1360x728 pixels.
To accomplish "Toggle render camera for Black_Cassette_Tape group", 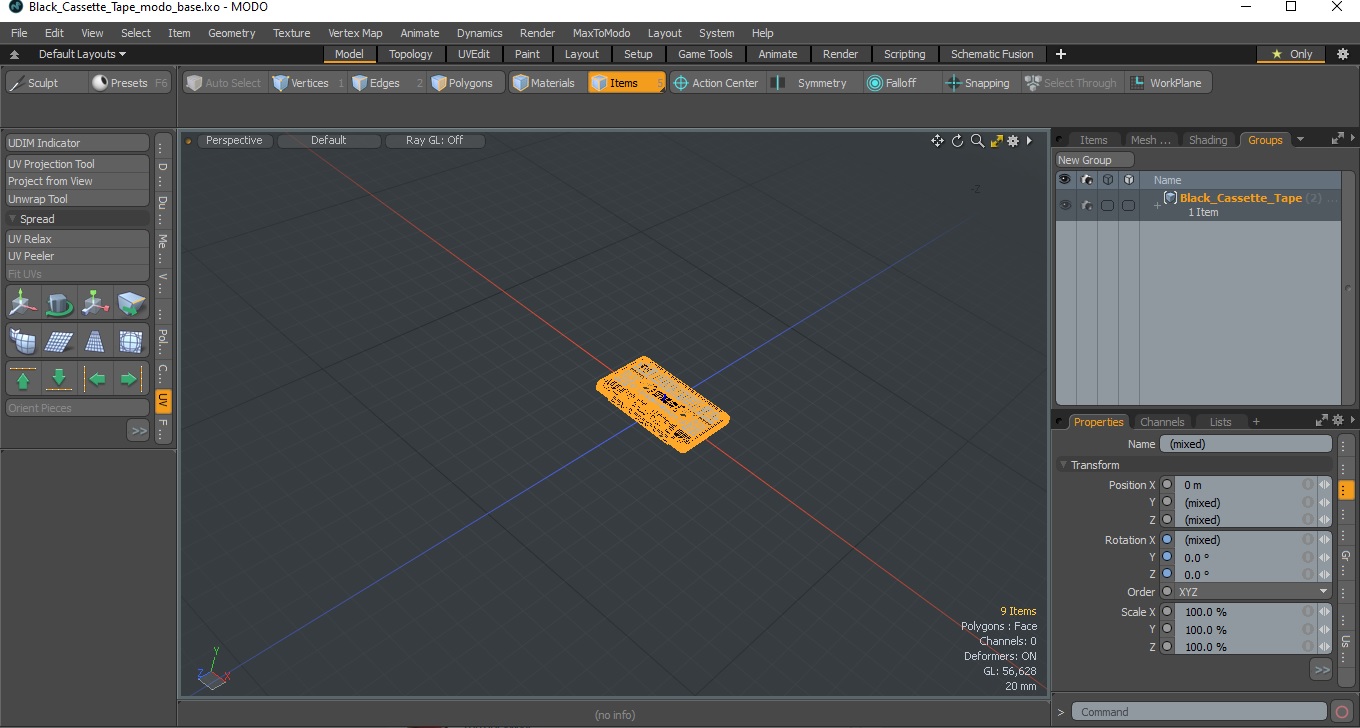I will click(x=1086, y=205).
